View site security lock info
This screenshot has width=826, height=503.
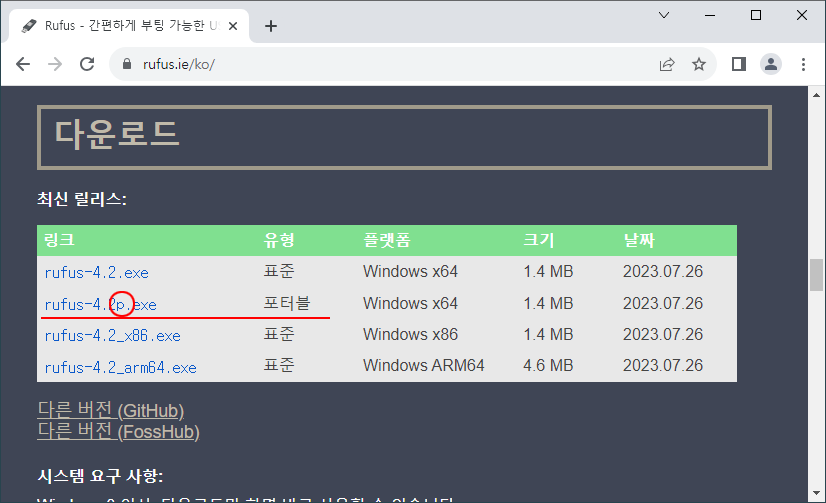[126, 64]
